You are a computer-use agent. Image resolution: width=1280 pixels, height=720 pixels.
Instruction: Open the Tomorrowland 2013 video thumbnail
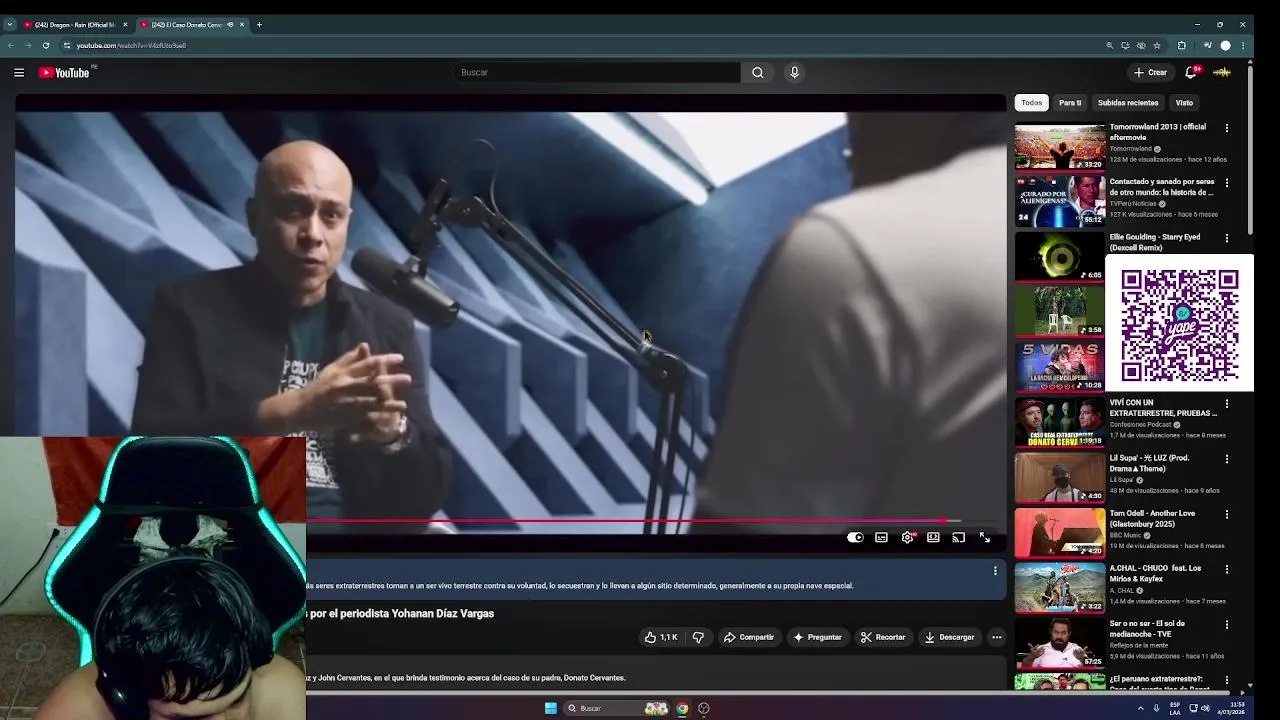click(x=1060, y=146)
